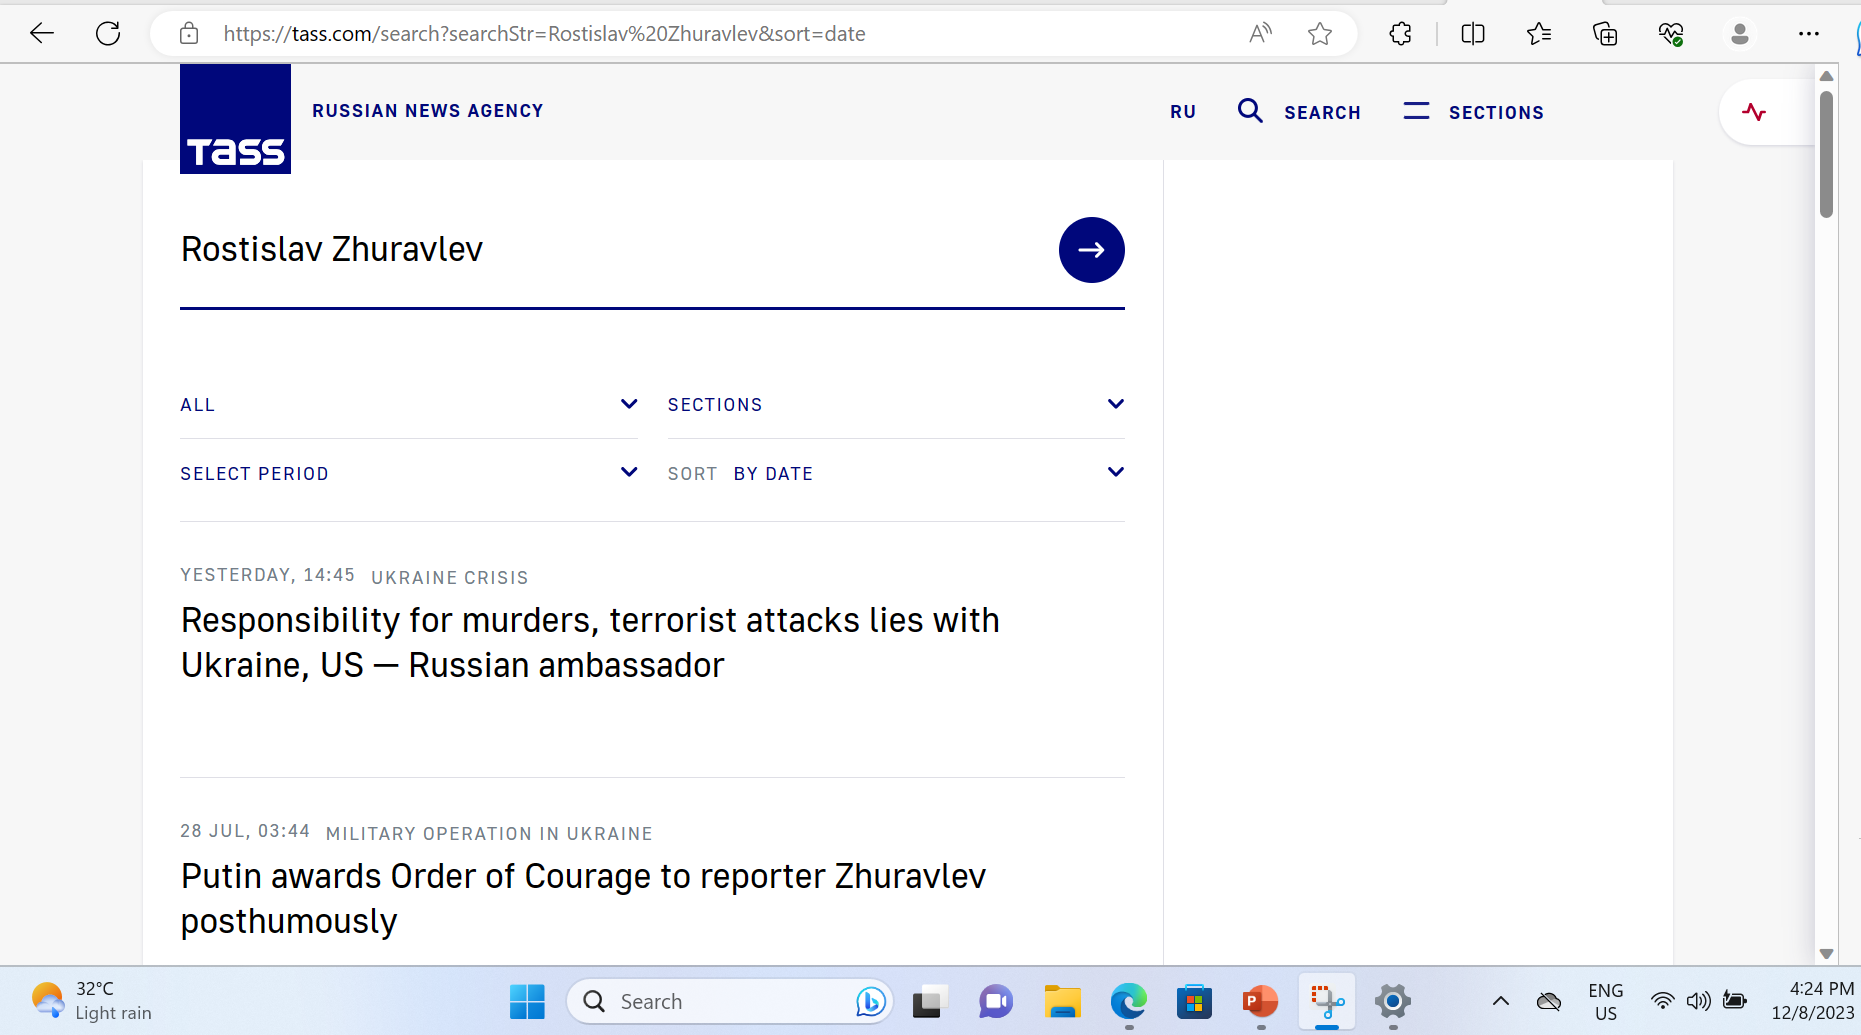This screenshot has height=1035, width=1861.
Task: Open Browser essentials heart icon
Action: pyautogui.click(x=1671, y=34)
